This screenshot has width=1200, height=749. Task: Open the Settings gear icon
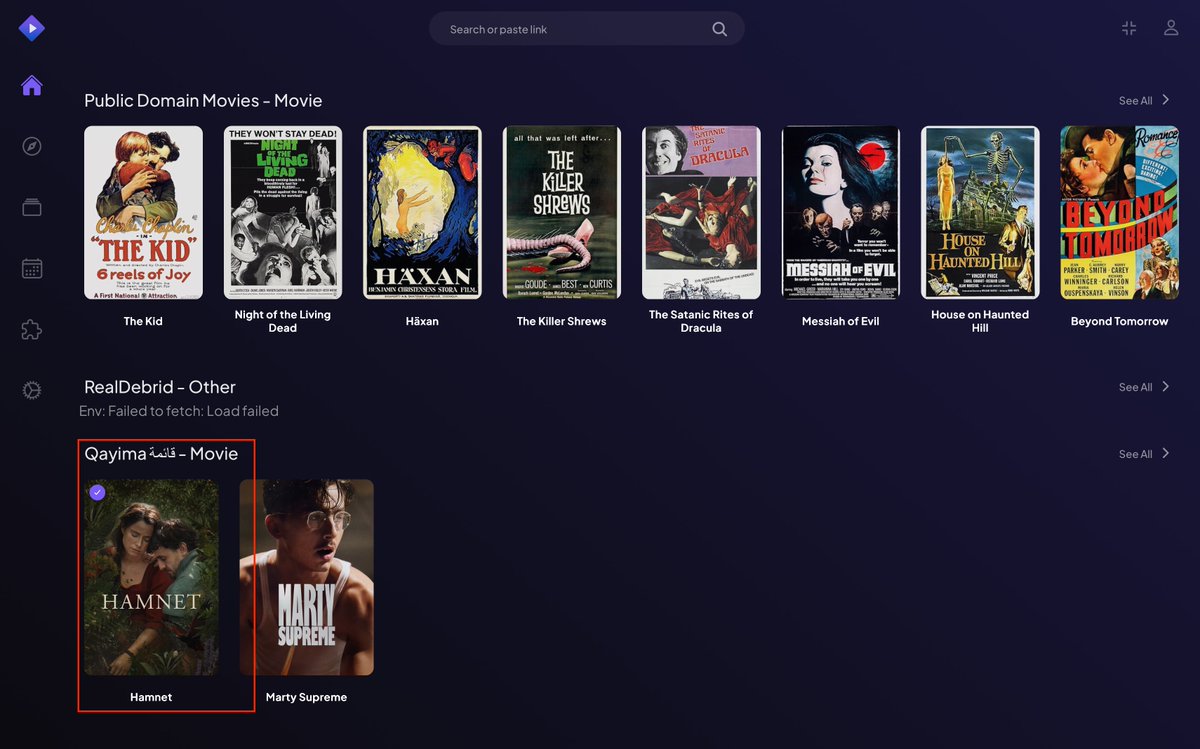(x=32, y=390)
